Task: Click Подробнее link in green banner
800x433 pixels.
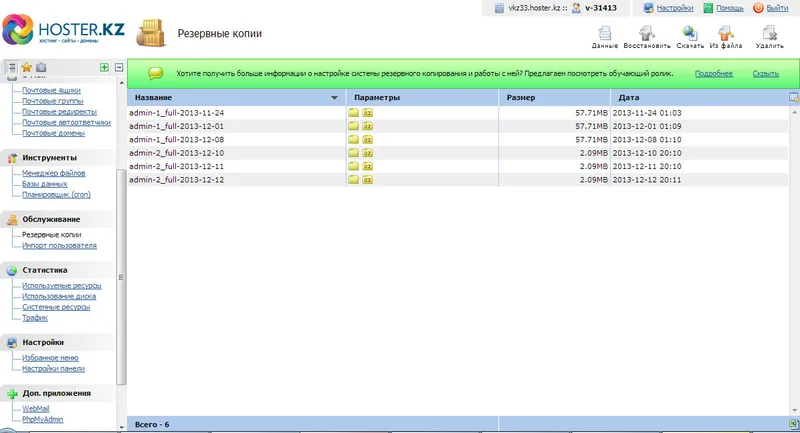Action: click(x=713, y=74)
